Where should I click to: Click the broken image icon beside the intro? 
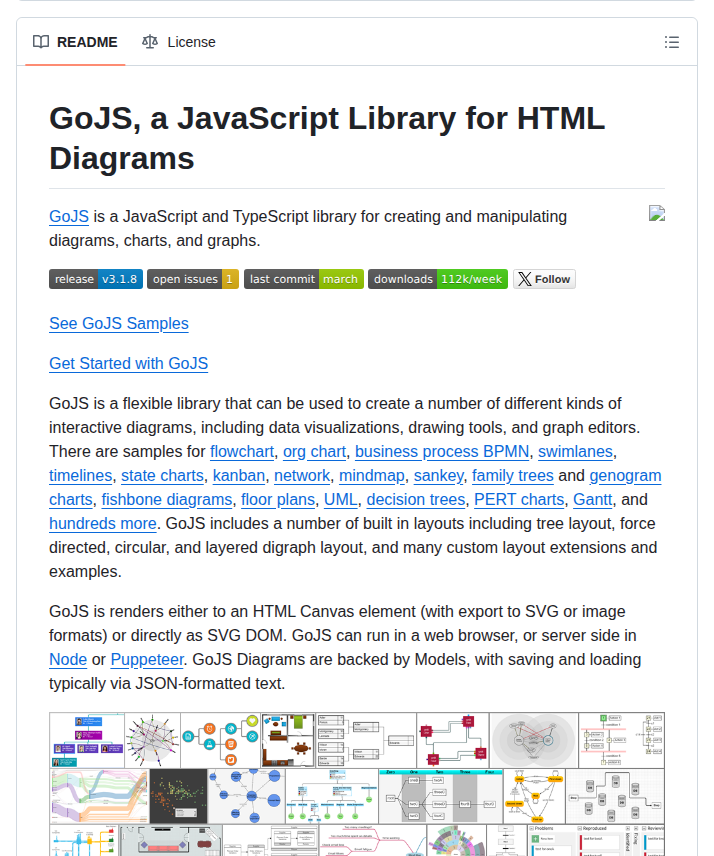pos(657,213)
